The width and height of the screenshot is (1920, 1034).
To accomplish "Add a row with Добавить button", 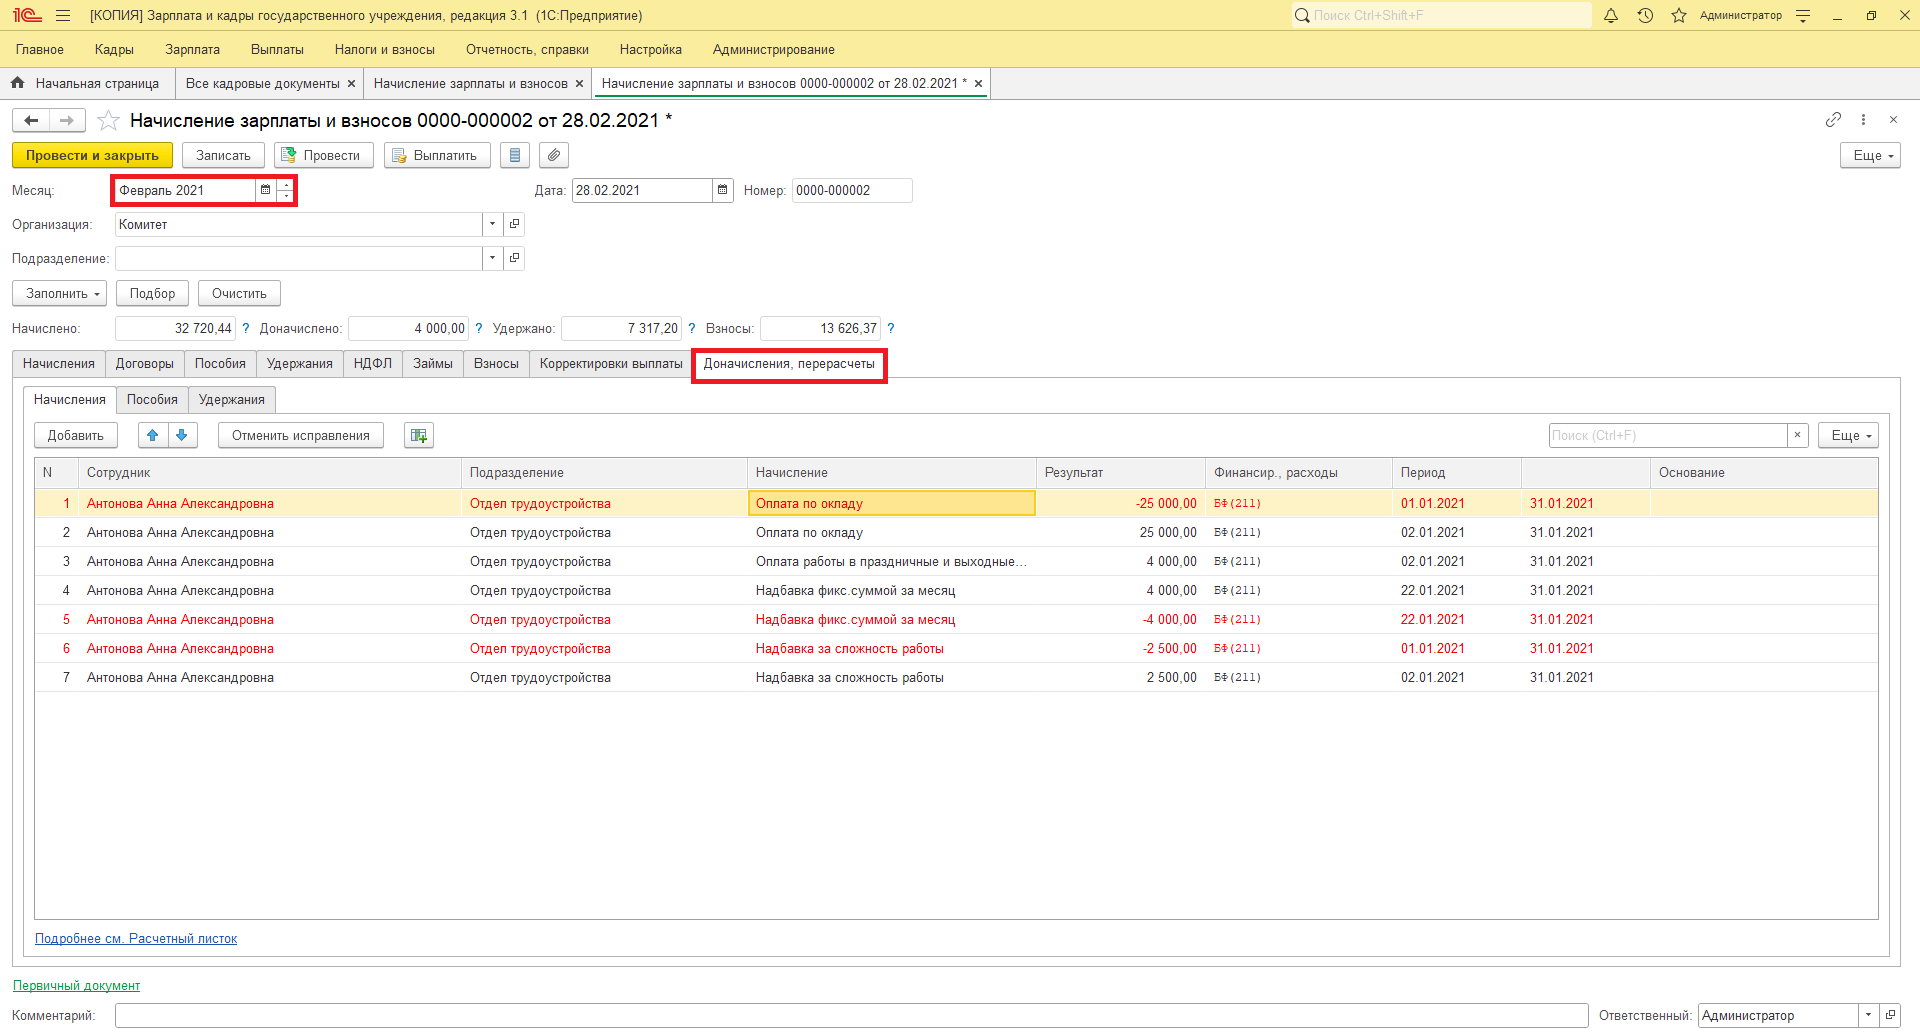I will (x=76, y=435).
